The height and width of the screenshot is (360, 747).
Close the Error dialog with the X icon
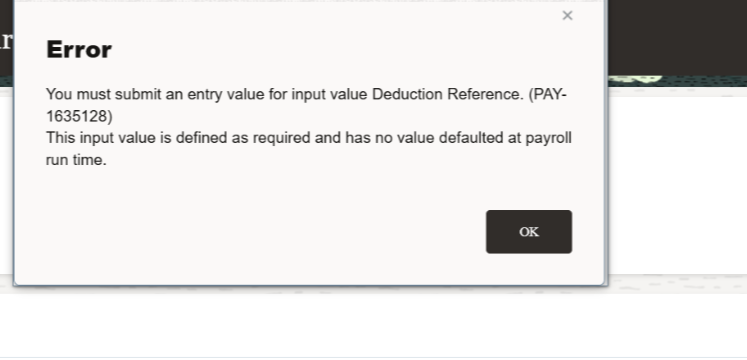[567, 16]
